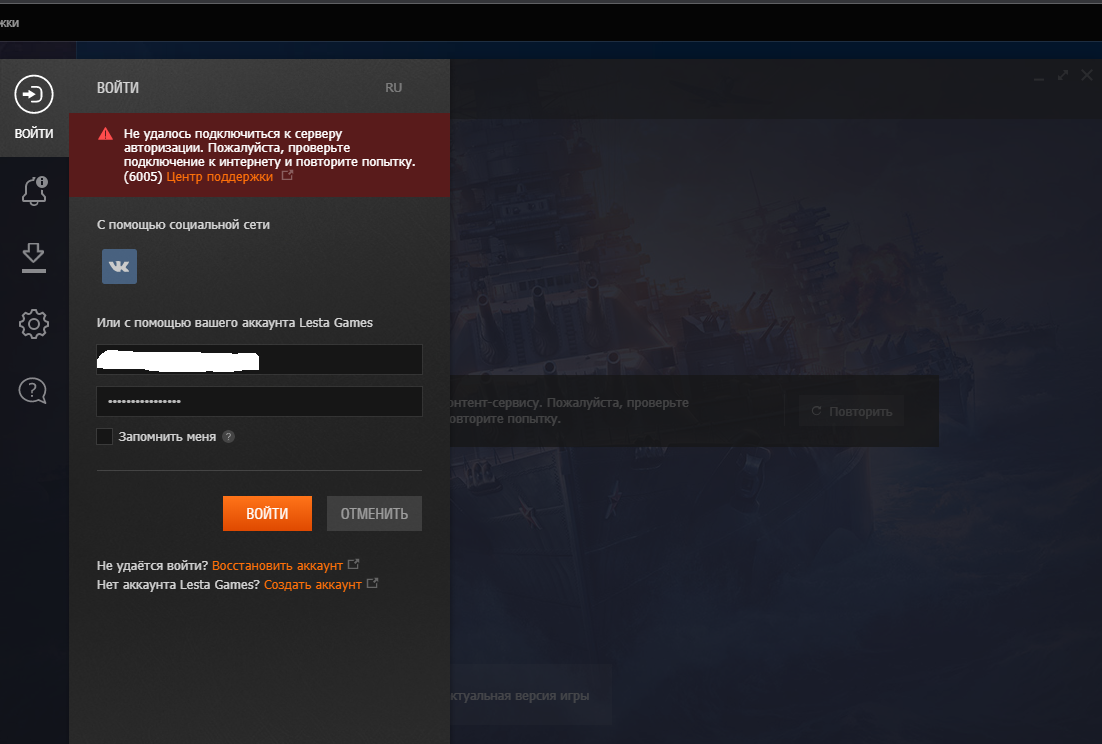Open the downloads arrow icon in sidebar
Image resolution: width=1102 pixels, height=744 pixels.
34,258
